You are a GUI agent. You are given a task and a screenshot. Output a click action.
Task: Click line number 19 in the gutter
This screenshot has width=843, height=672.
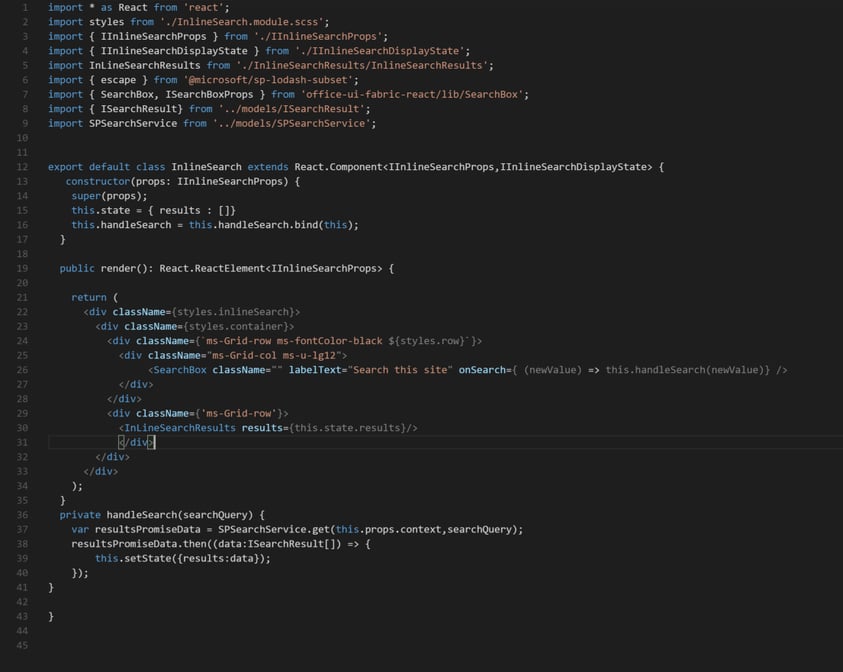[x=22, y=268]
